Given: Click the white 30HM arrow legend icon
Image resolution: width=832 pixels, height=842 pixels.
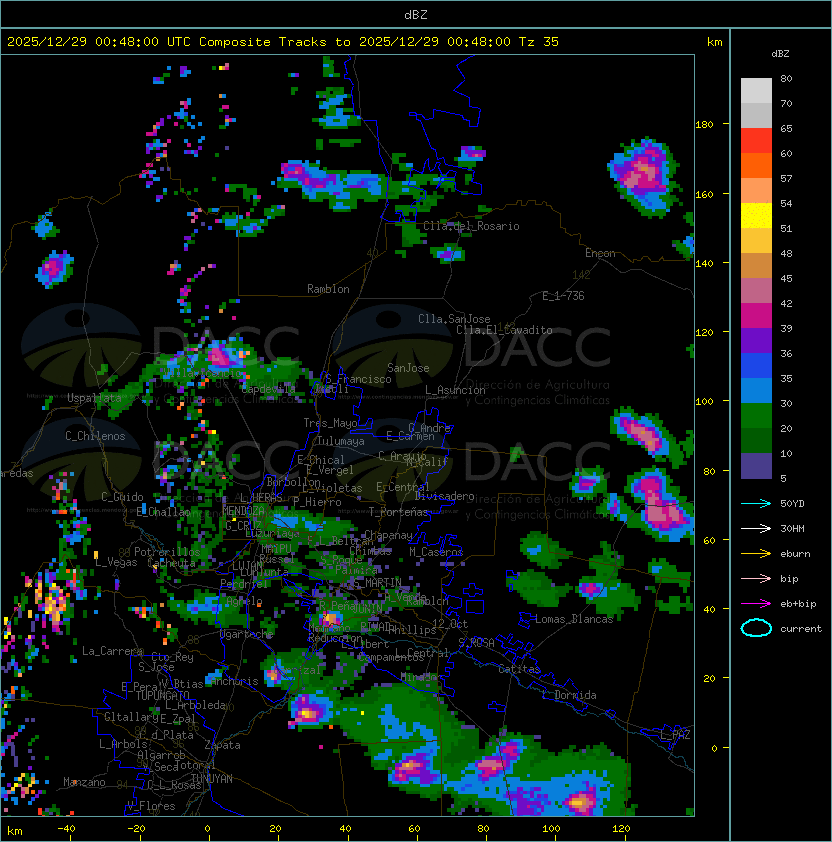Looking at the screenshot, I should pyautogui.click(x=756, y=528).
